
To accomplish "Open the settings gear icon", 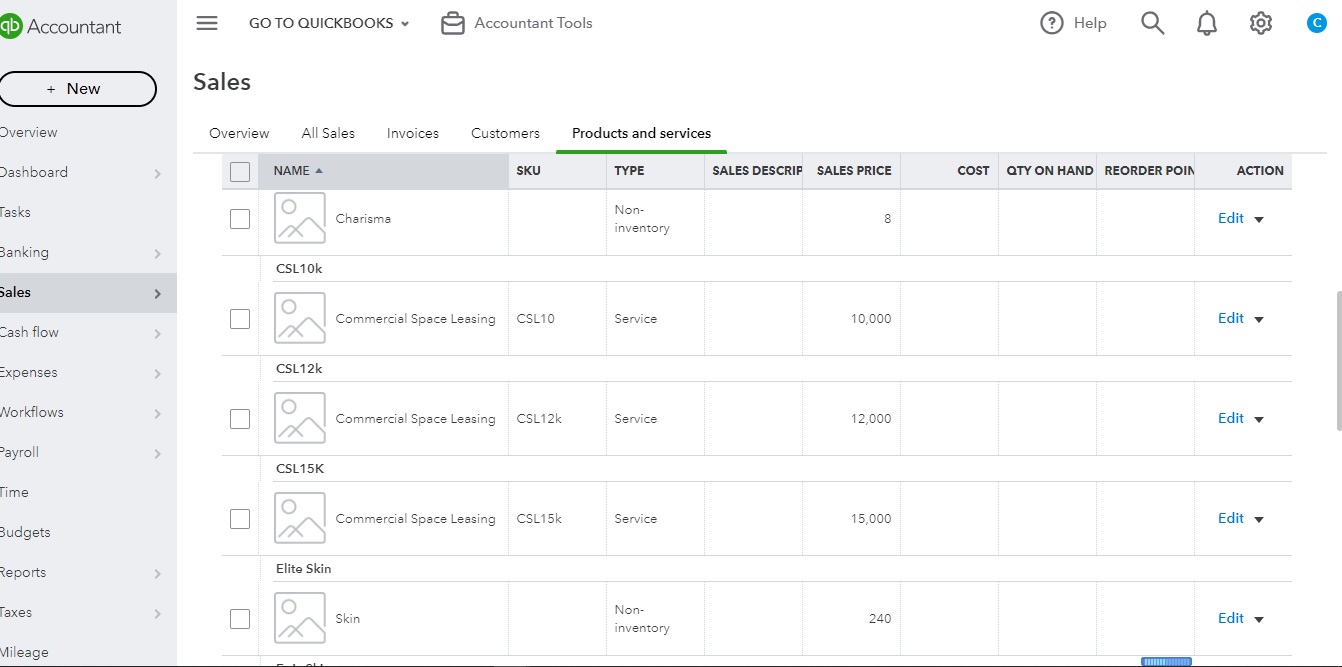I will [1261, 23].
